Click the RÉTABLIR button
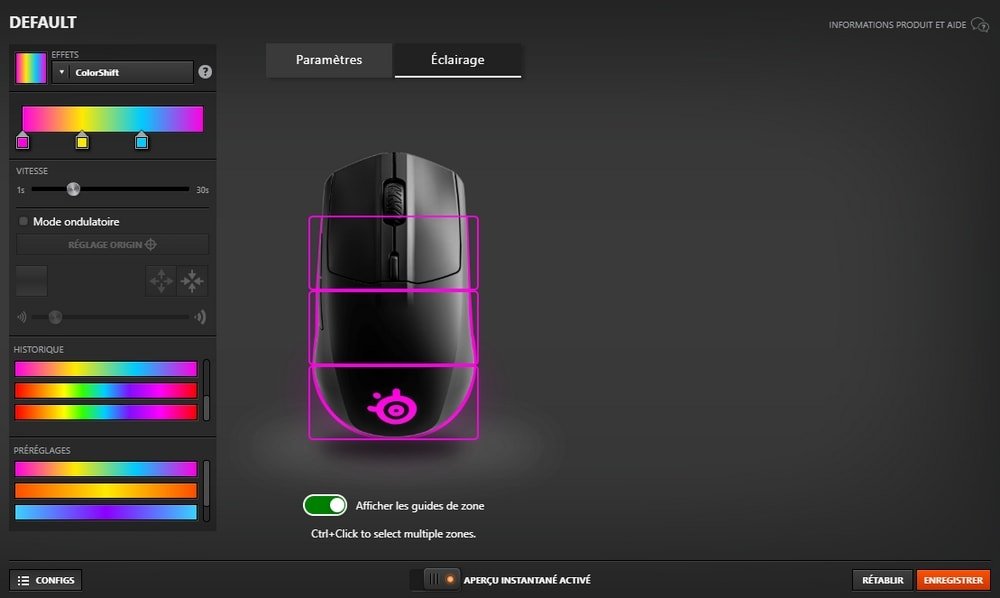The height and width of the screenshot is (598, 1000). [x=882, y=580]
